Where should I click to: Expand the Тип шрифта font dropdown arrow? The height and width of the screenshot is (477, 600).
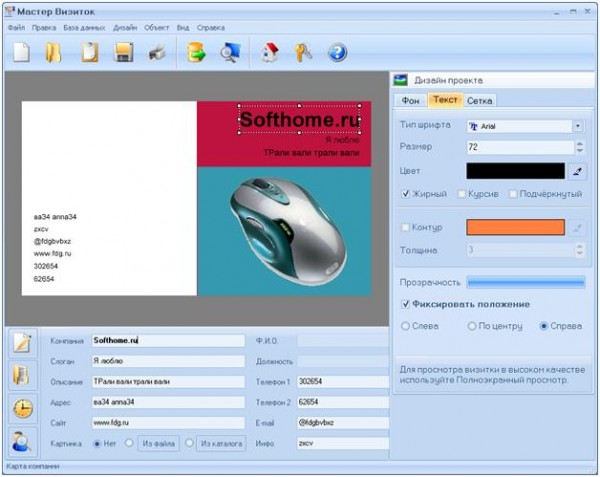(578, 126)
